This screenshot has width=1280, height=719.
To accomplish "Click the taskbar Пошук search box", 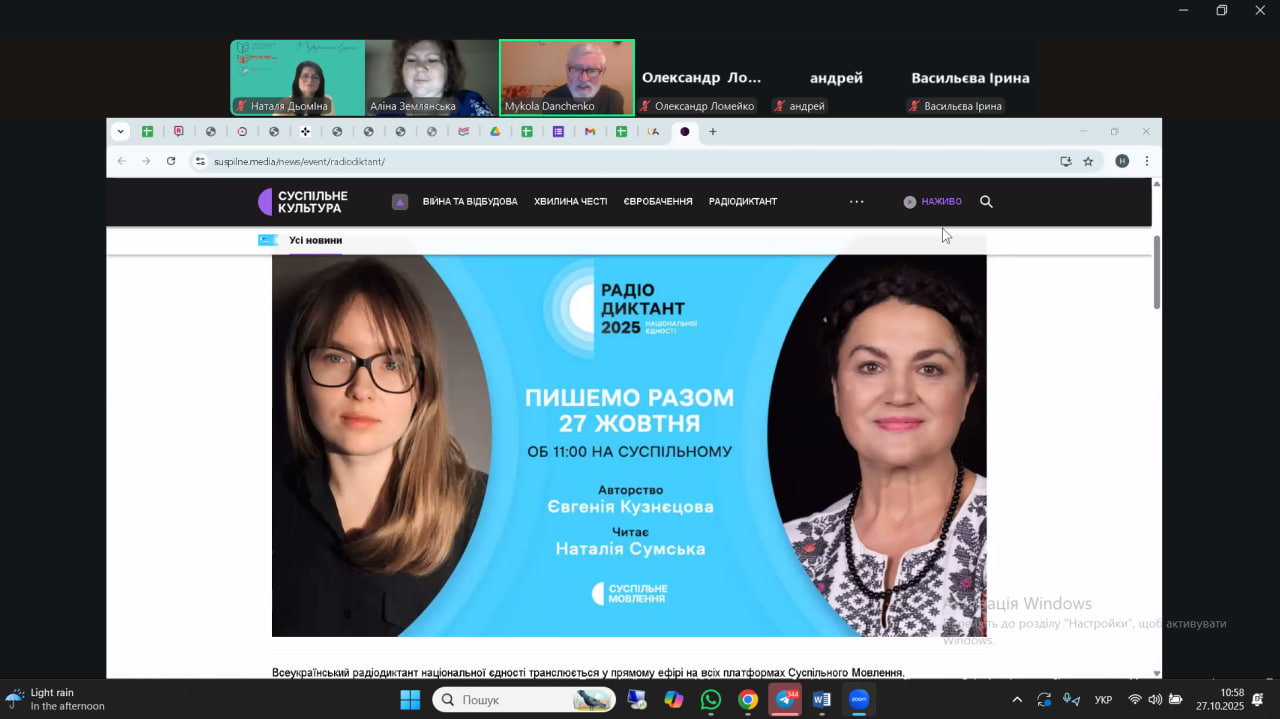I will [x=524, y=700].
